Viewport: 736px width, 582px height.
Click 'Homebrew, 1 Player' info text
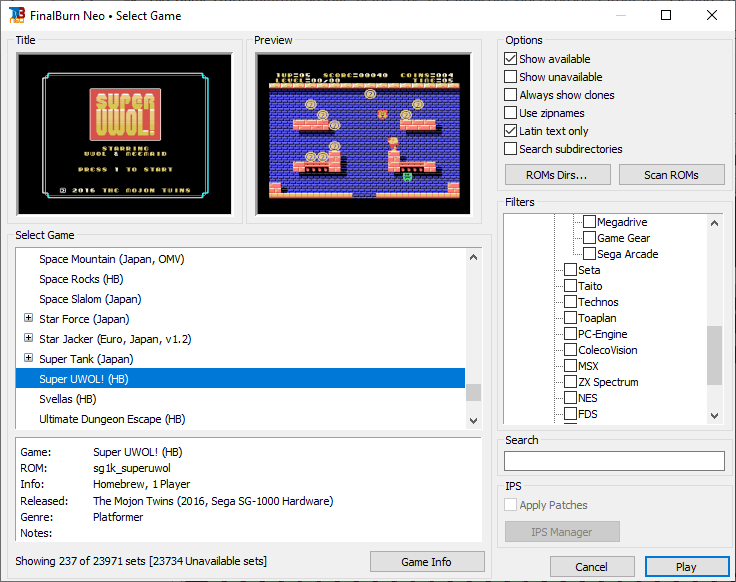[141, 484]
